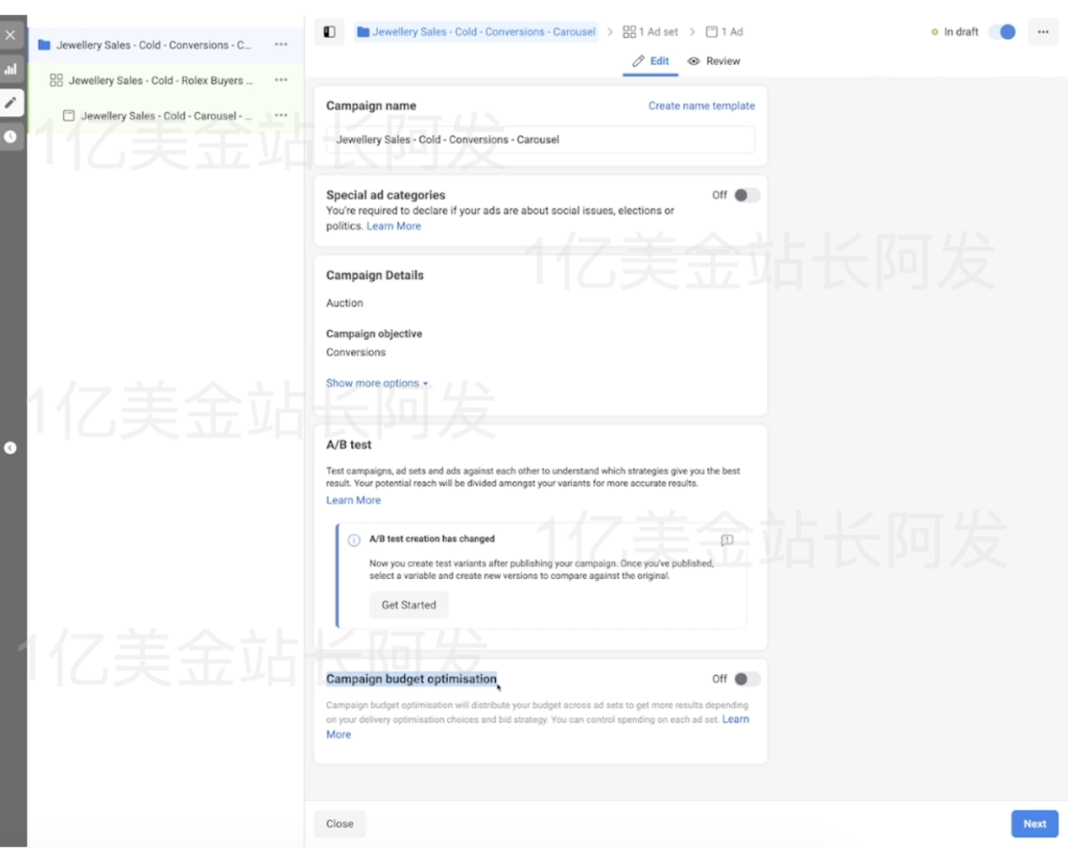The width and height of the screenshot is (1080, 848).
Task: Toggle off the In draft switch
Action: click(x=1002, y=31)
